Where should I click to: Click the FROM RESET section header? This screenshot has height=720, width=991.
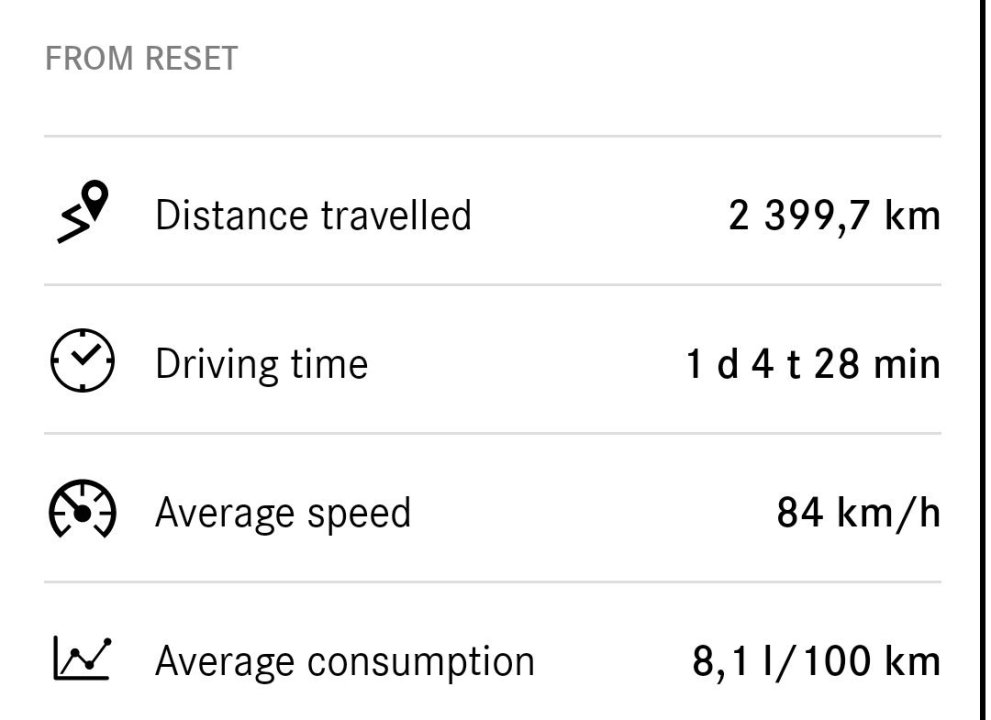(142, 58)
